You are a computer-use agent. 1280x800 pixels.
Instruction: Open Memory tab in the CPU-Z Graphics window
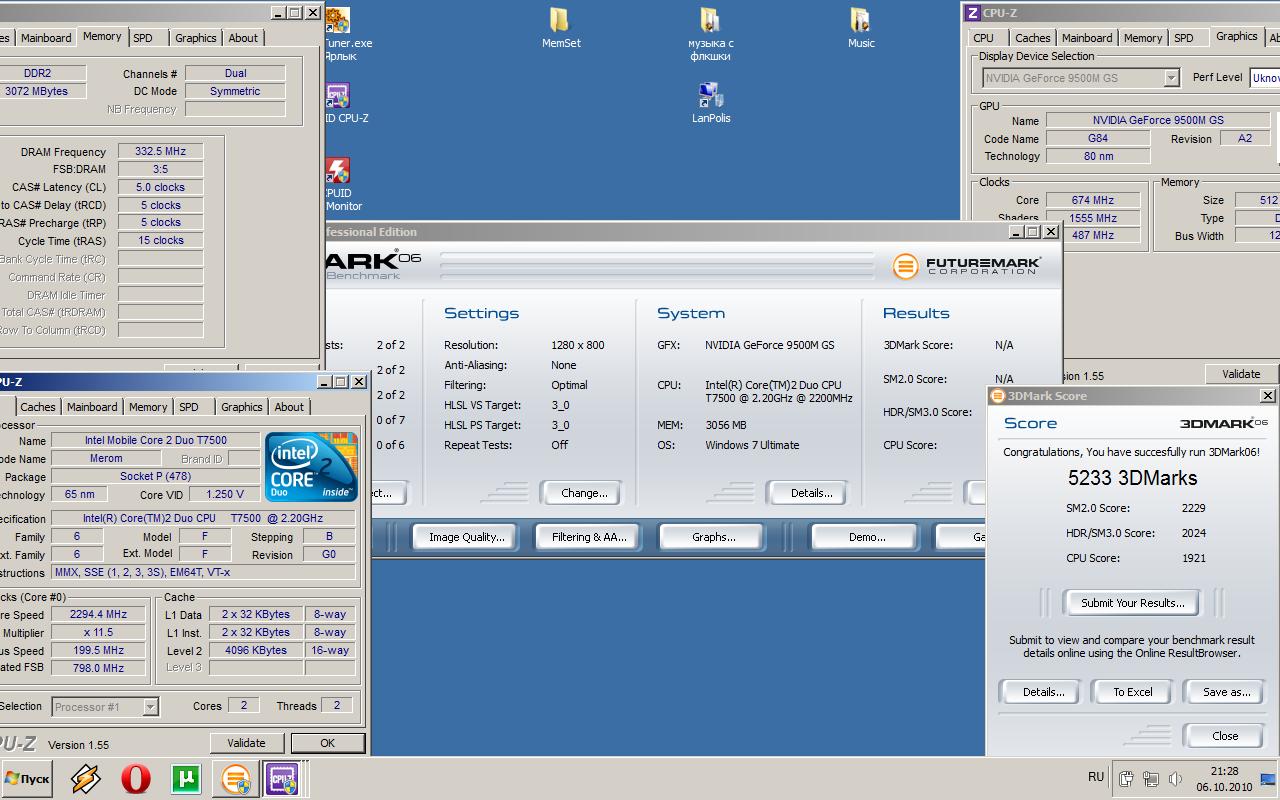click(x=1143, y=38)
